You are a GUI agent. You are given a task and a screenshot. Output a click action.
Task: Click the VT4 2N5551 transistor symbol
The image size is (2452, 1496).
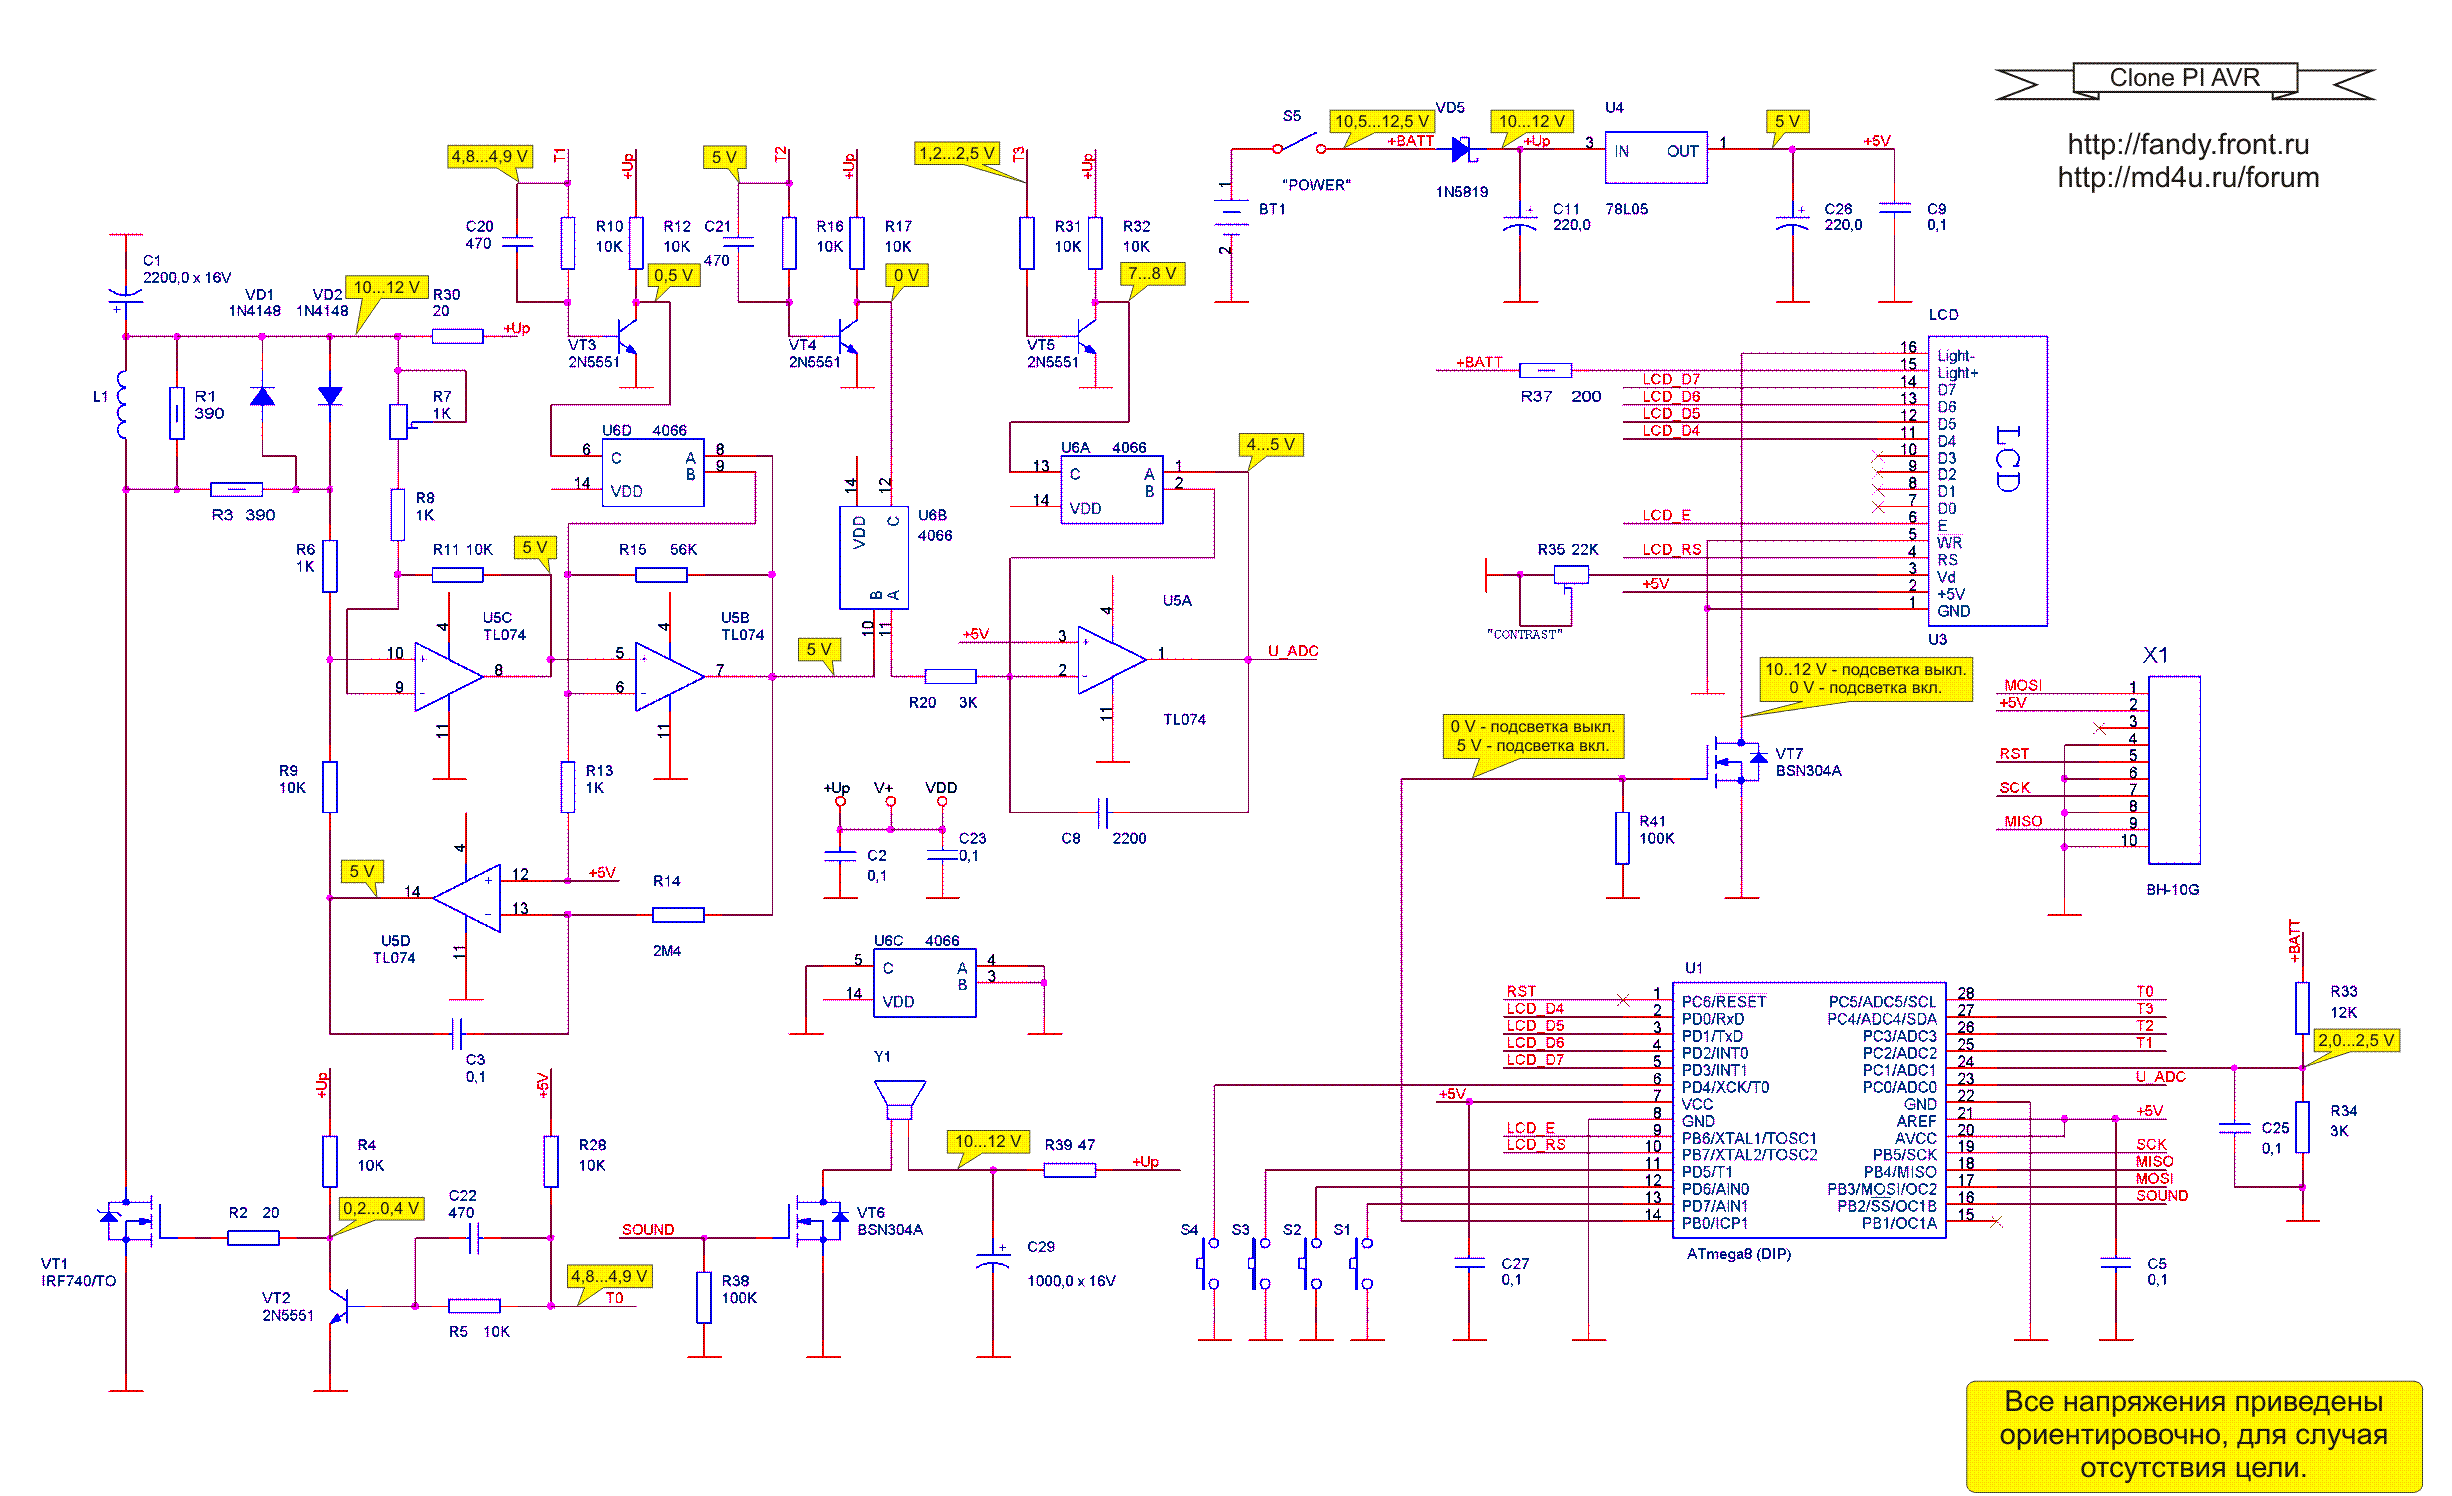click(847, 336)
